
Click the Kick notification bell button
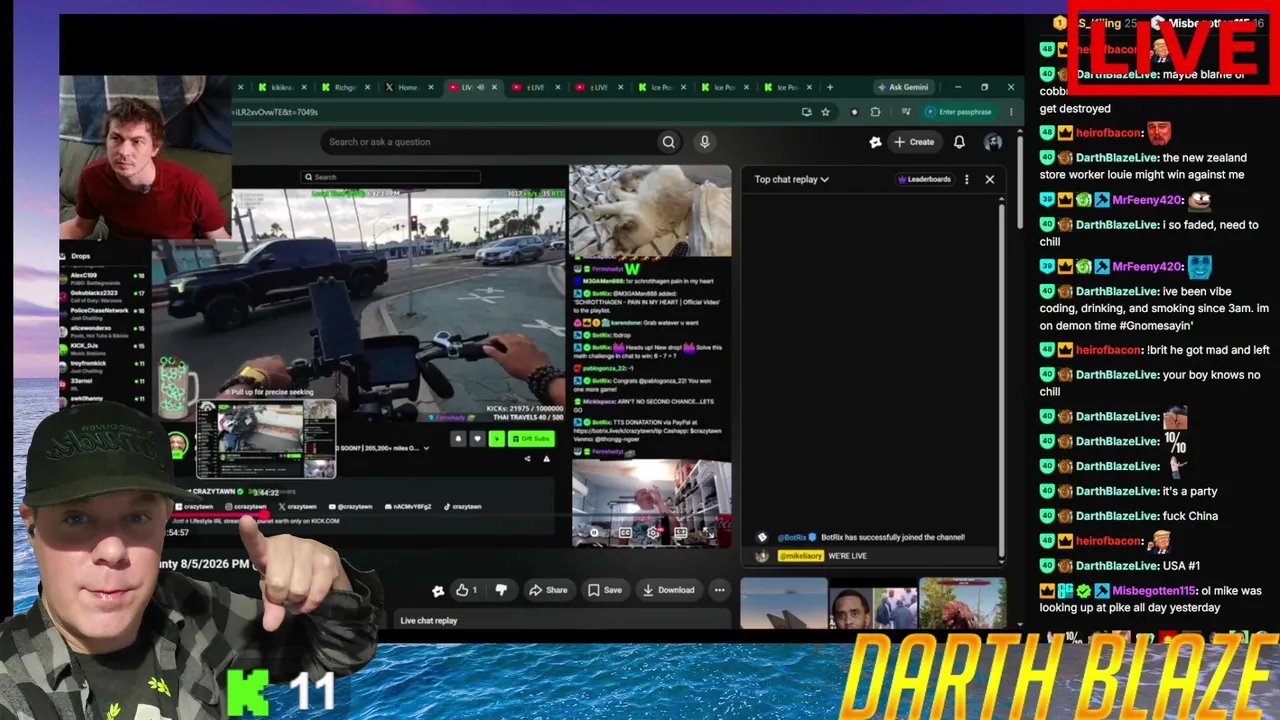point(459,438)
